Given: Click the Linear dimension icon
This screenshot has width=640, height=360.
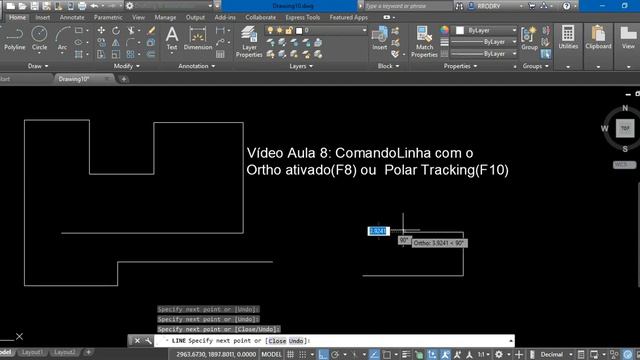Looking at the screenshot, I should [220, 30].
